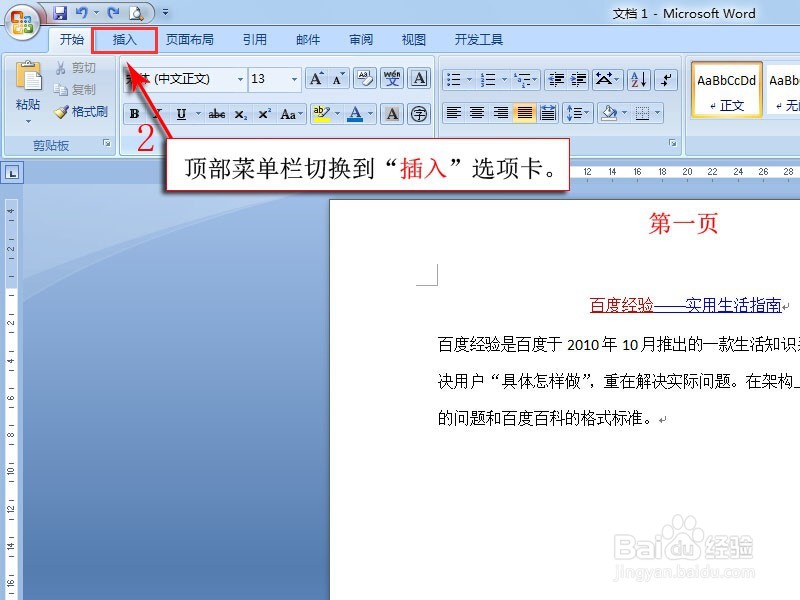The height and width of the screenshot is (600, 800).
Task: Switch to the 插入 ribbon tab
Action: pos(124,40)
